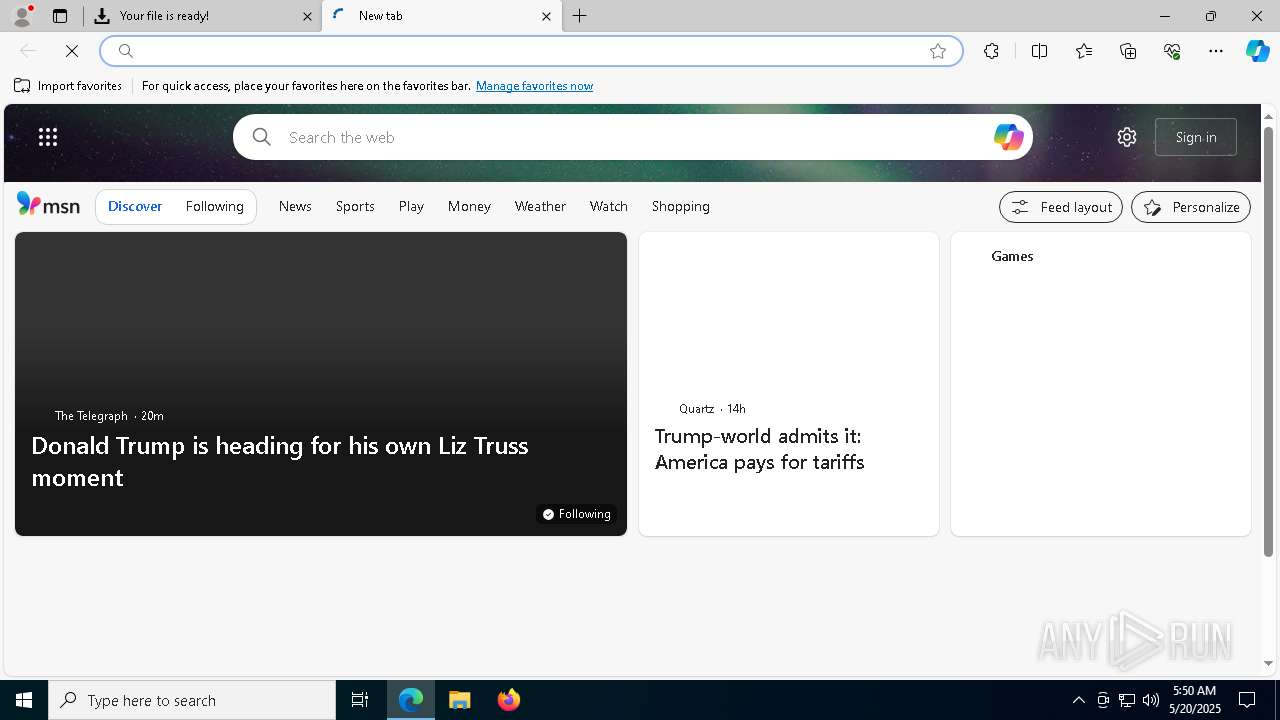Open Feed layout options
The width and height of the screenshot is (1280, 720).
[x=1061, y=207]
